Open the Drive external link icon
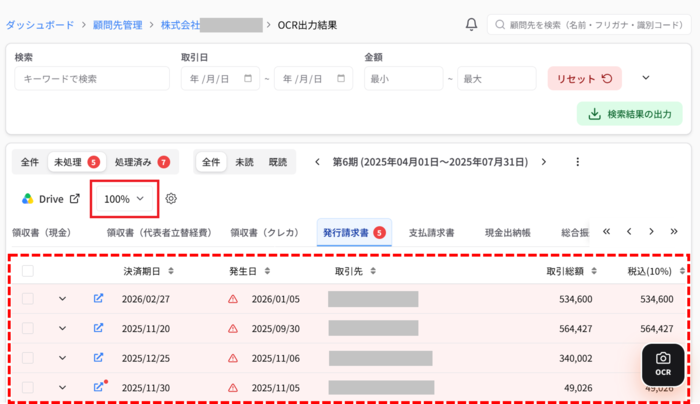The height and width of the screenshot is (404, 700). (75, 199)
